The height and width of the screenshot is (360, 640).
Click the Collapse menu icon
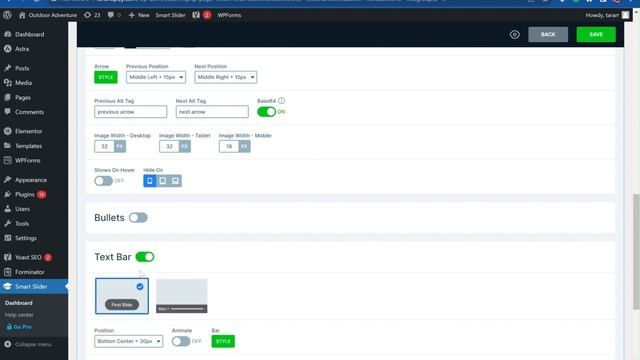(8, 344)
